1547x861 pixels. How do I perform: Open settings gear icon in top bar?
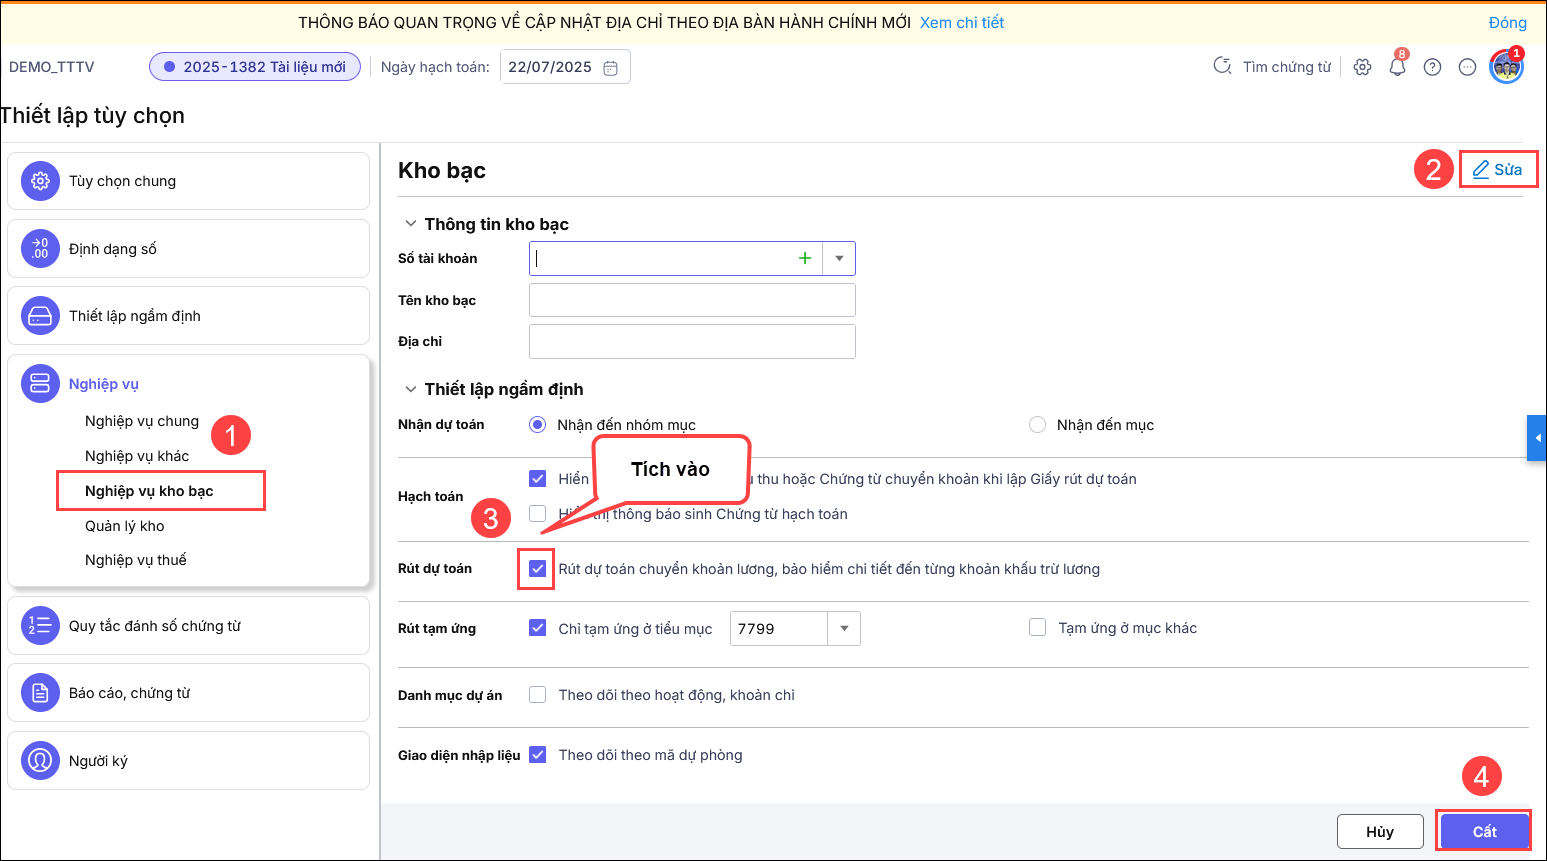click(1362, 67)
